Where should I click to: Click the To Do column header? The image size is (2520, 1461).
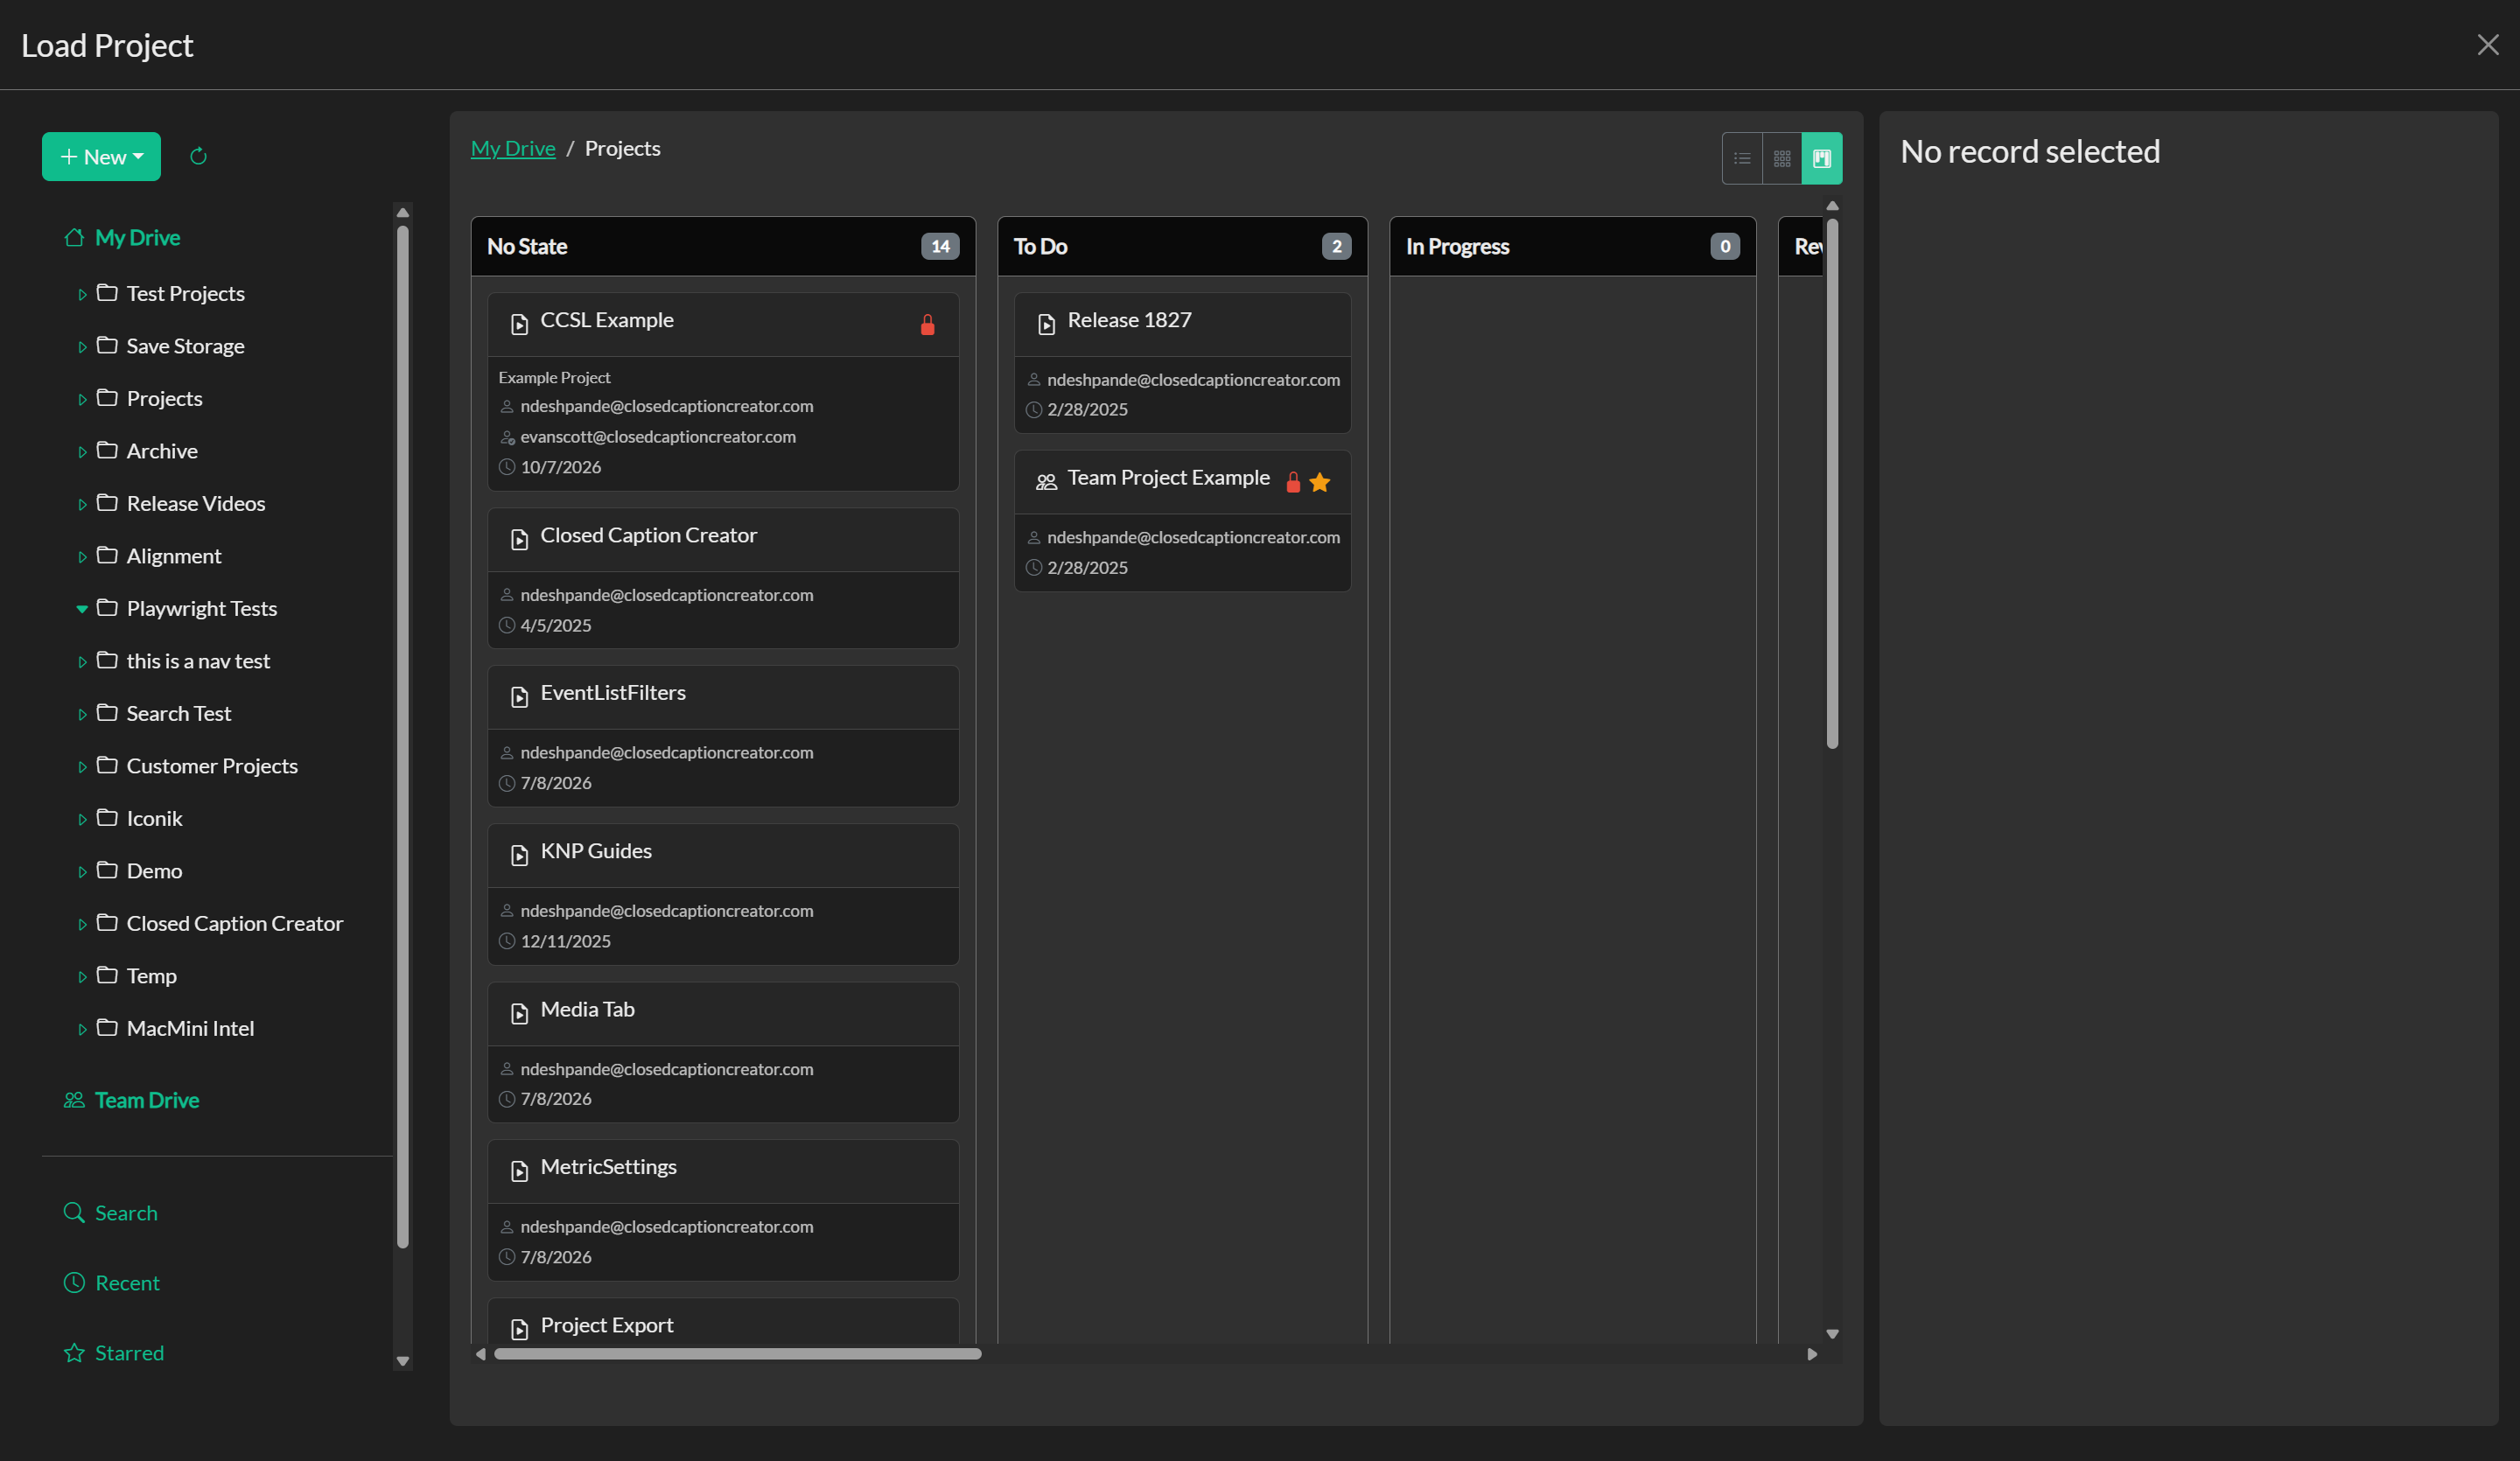tap(1182, 246)
